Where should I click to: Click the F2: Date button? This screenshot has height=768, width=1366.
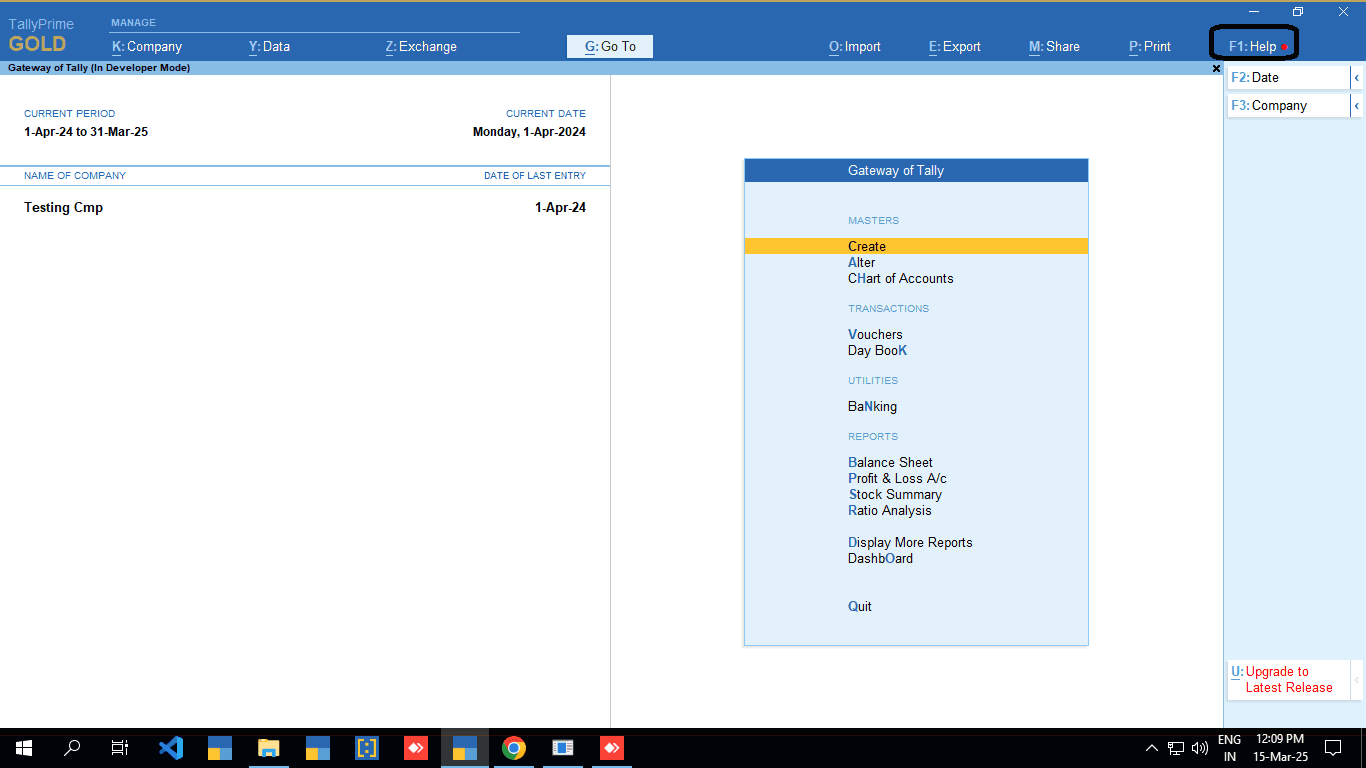coord(1289,77)
